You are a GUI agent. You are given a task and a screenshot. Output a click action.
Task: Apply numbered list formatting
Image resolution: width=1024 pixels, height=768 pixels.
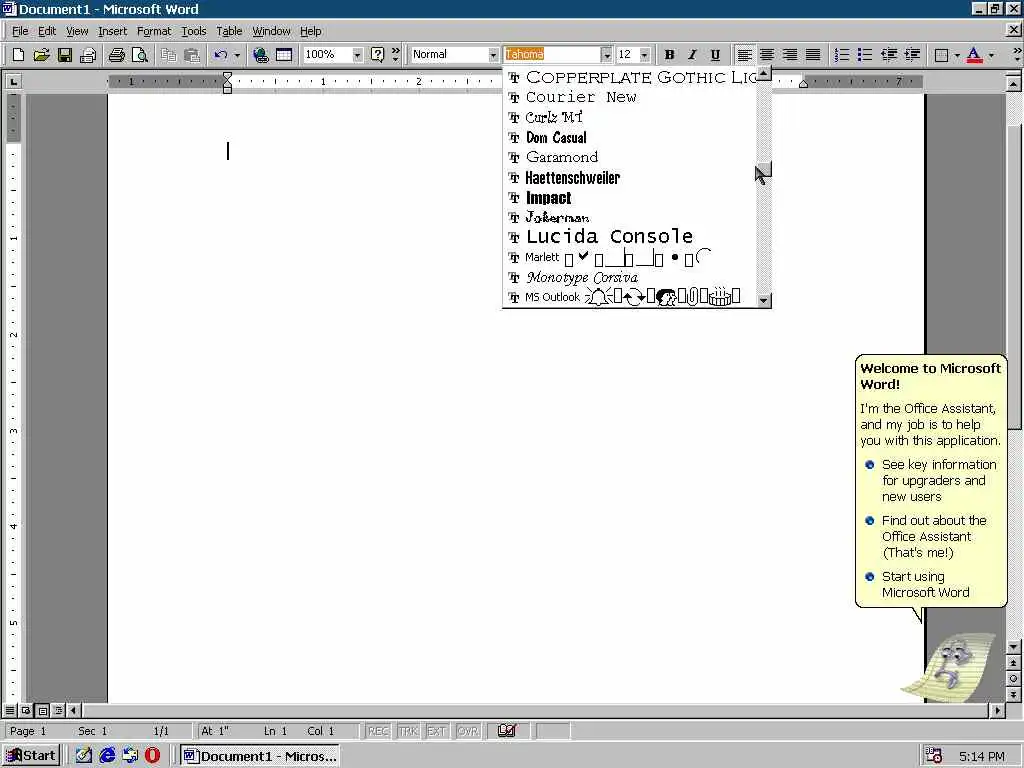point(842,55)
